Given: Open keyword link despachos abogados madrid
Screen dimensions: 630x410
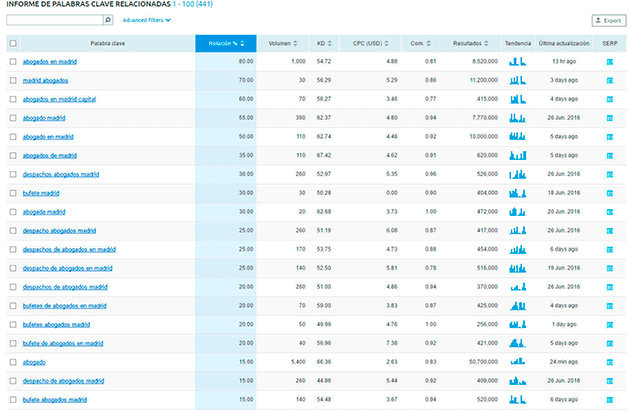Looking at the screenshot, I should click(61, 174).
